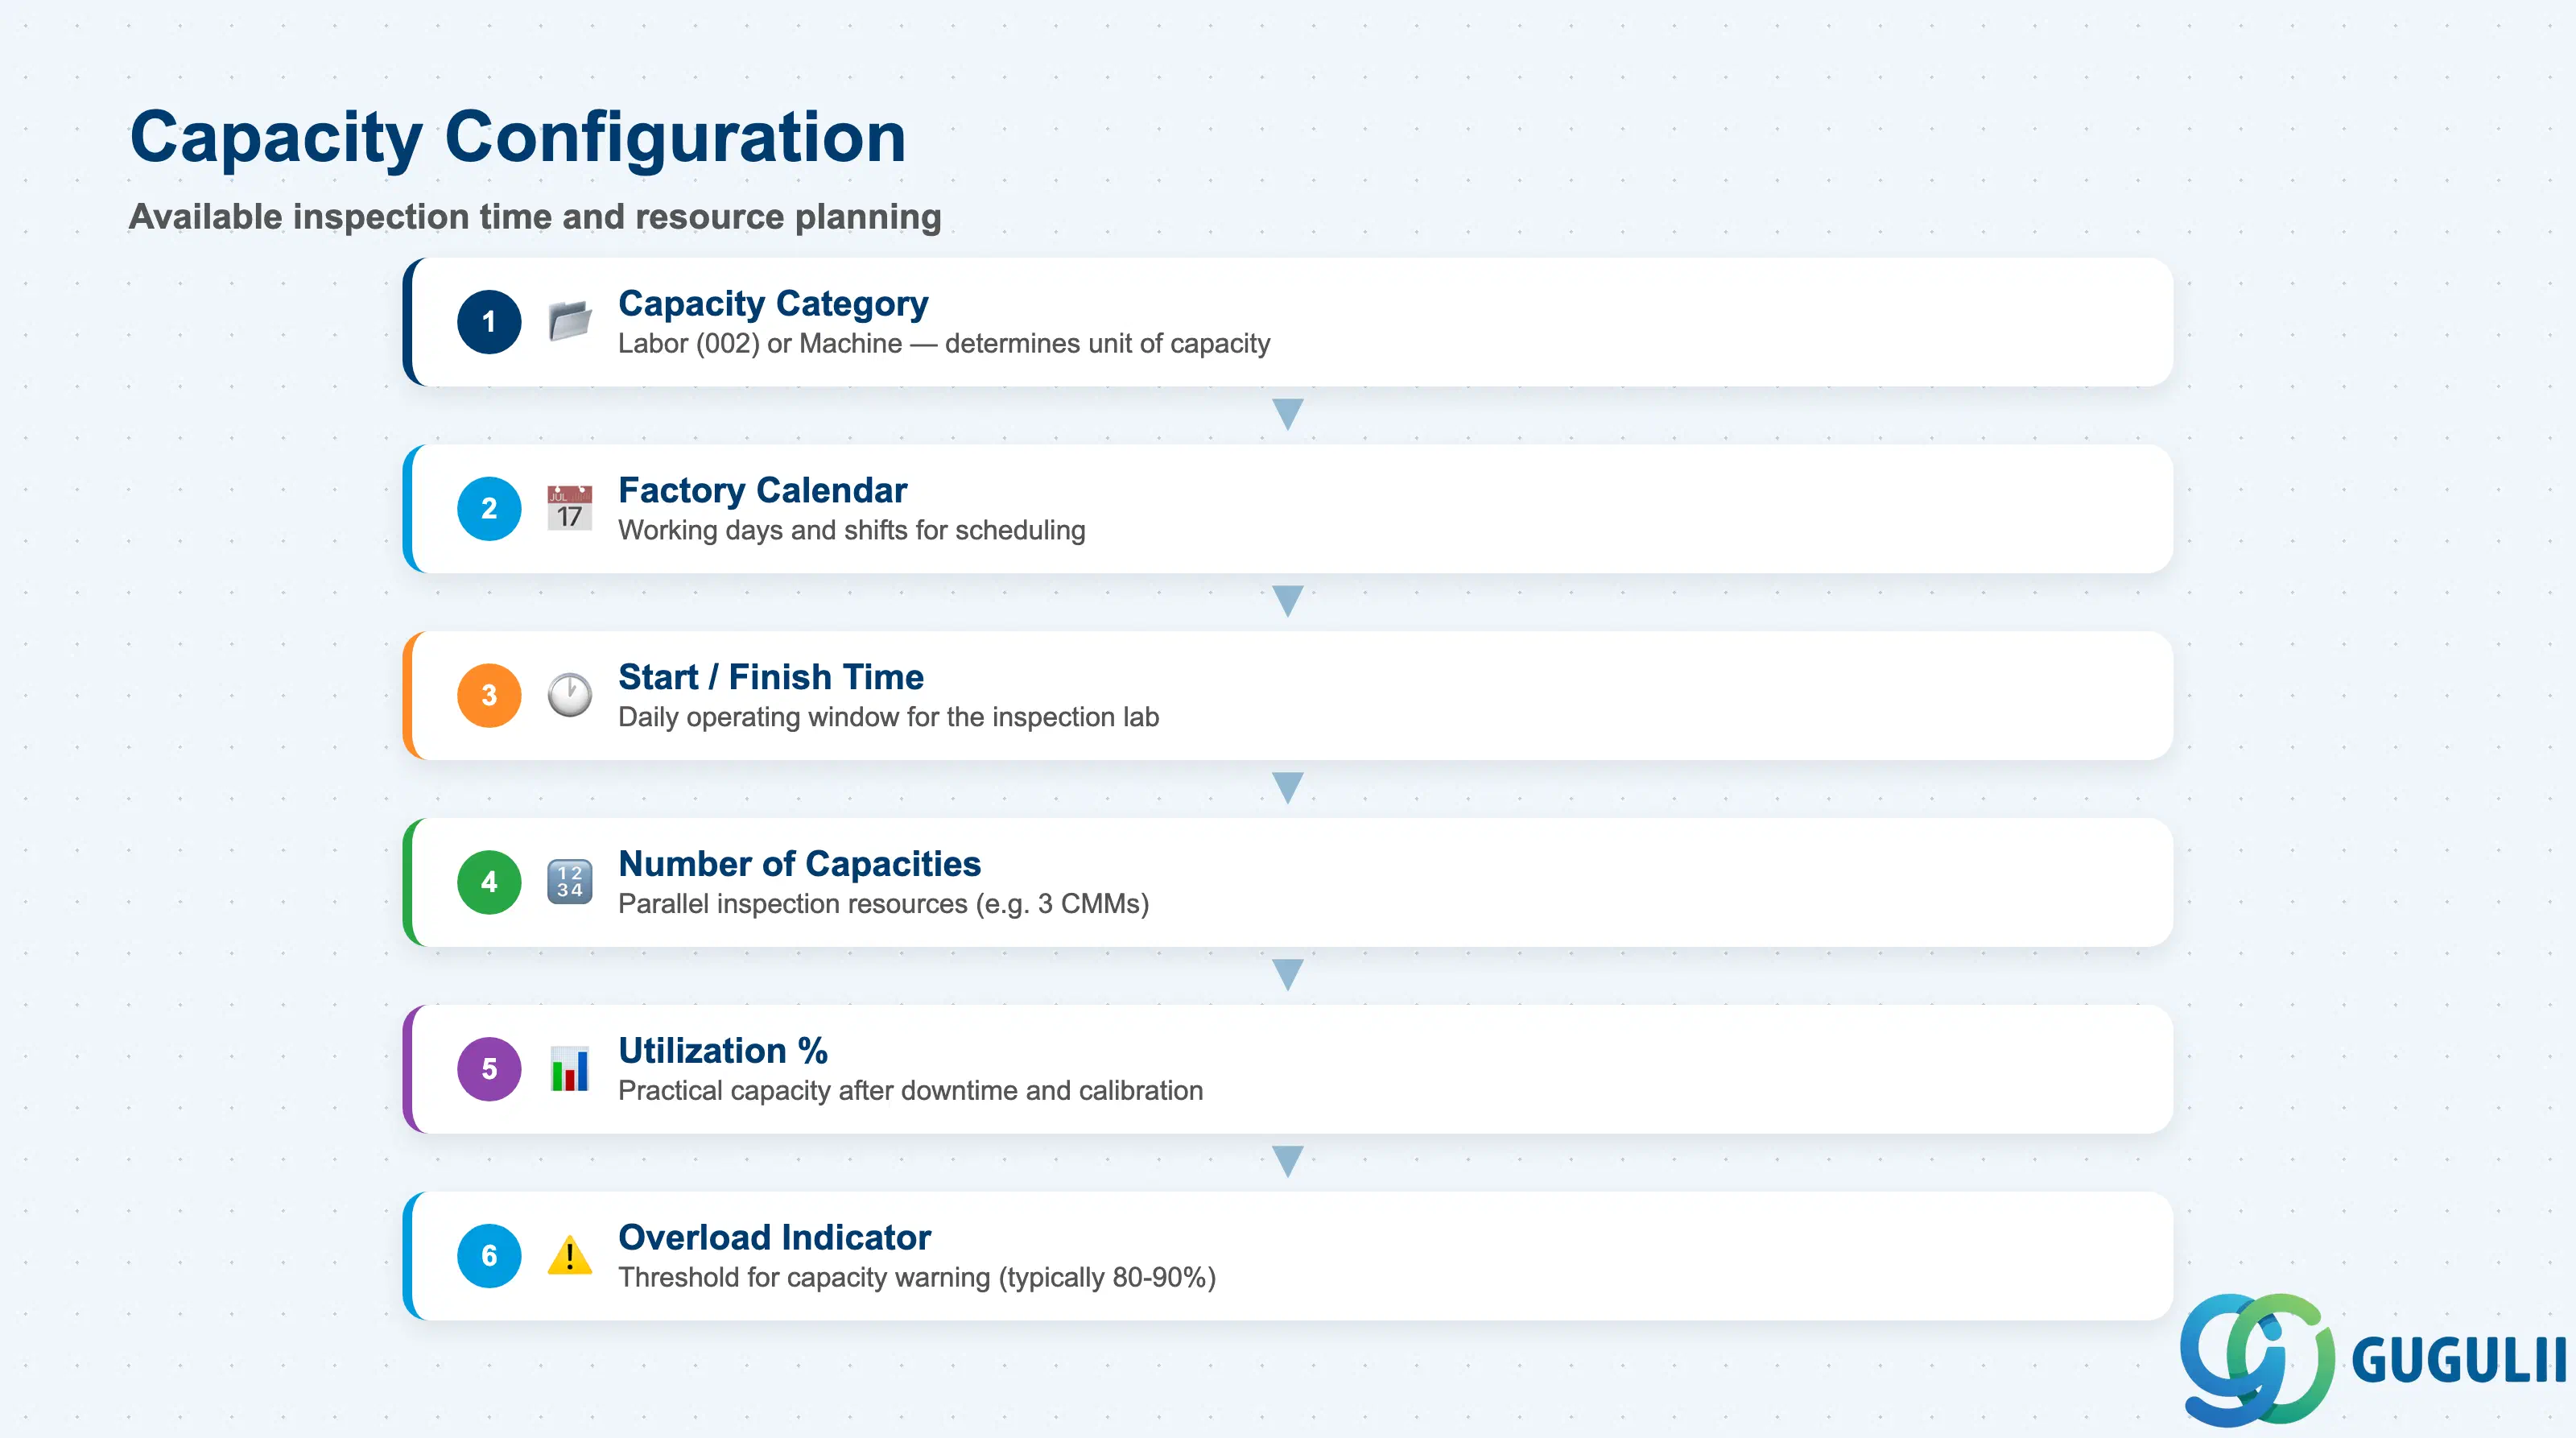Open the Overload Indicator heading
The image size is (2576, 1438).
(x=774, y=1237)
